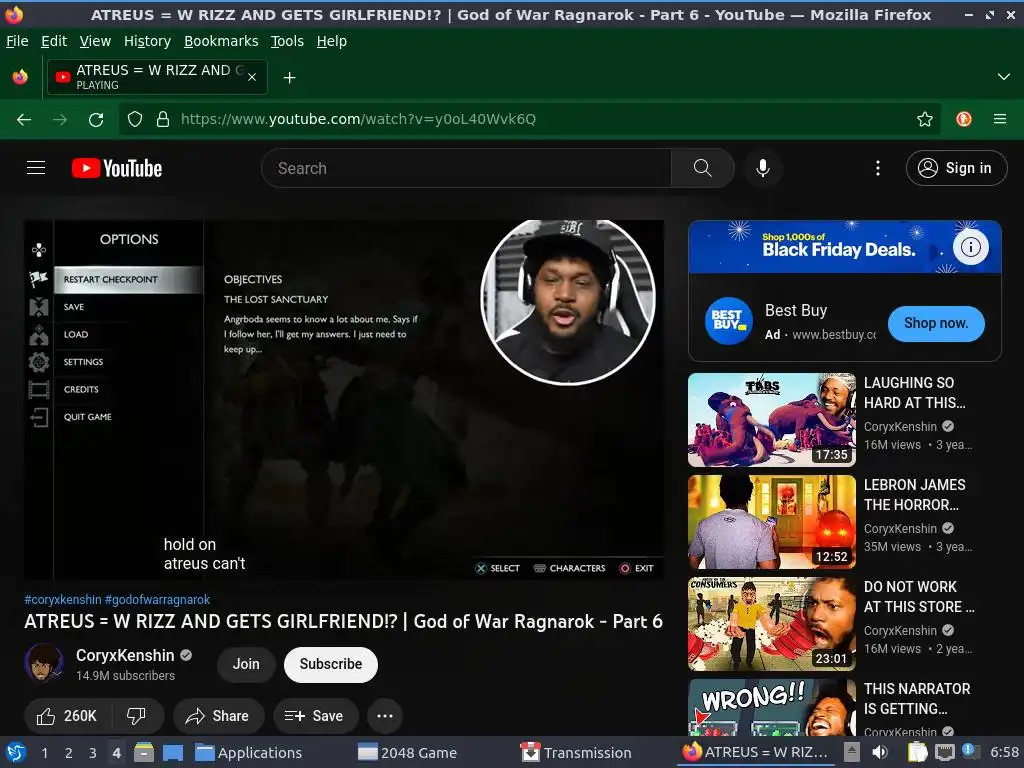Open Applications in taskbar
The height and width of the screenshot is (768, 1024).
pyautogui.click(x=249, y=752)
